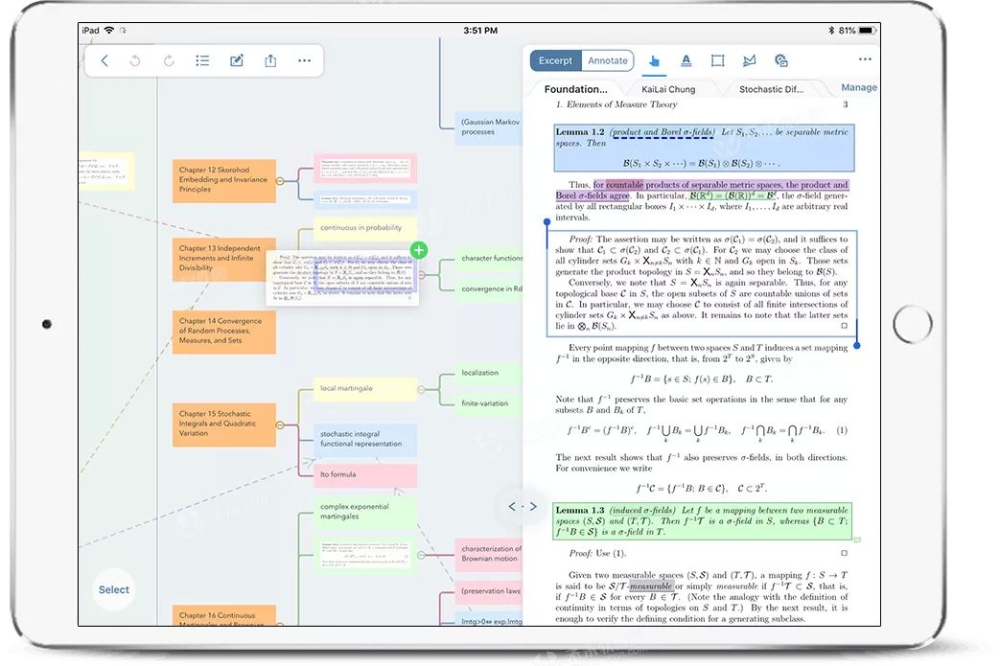Collapse Chapter 12 Skorohod node branch

[279, 181]
